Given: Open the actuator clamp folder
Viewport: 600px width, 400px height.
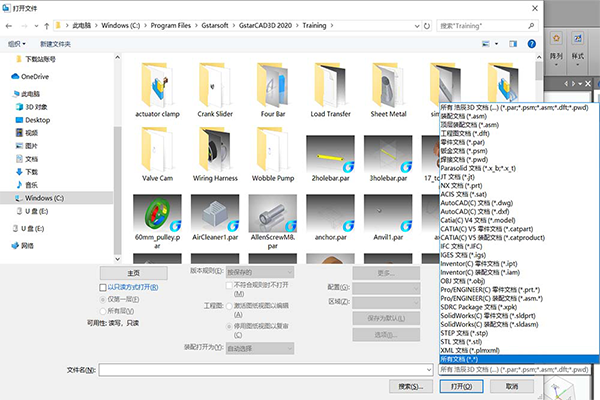Looking at the screenshot, I should (157, 90).
